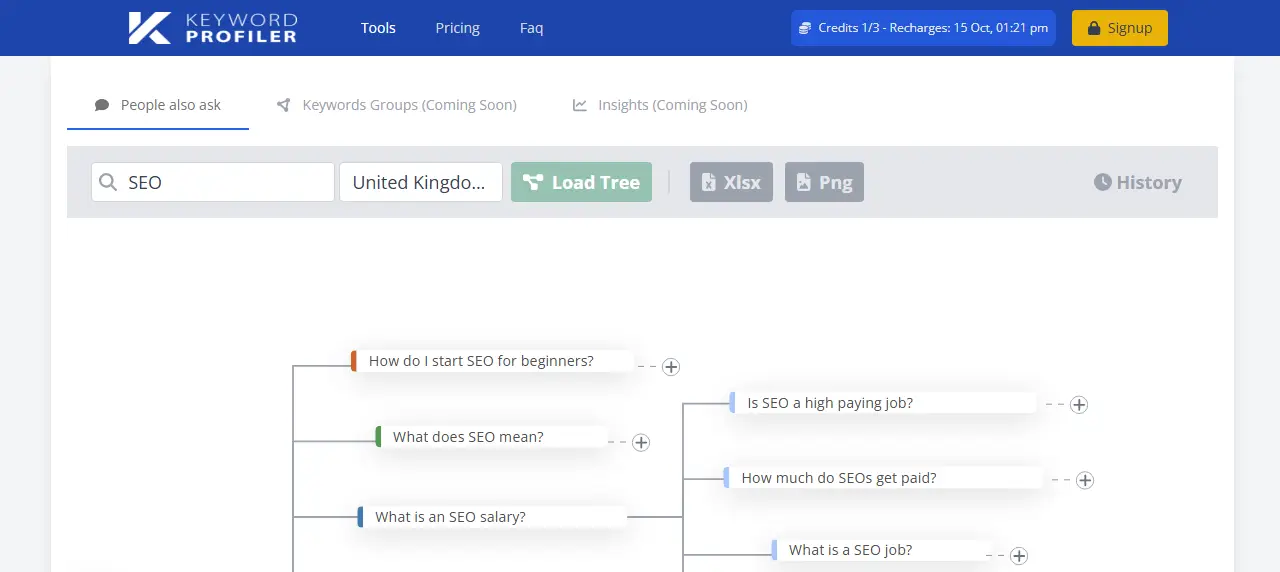Click the chart icon on Insights

pos(580,105)
